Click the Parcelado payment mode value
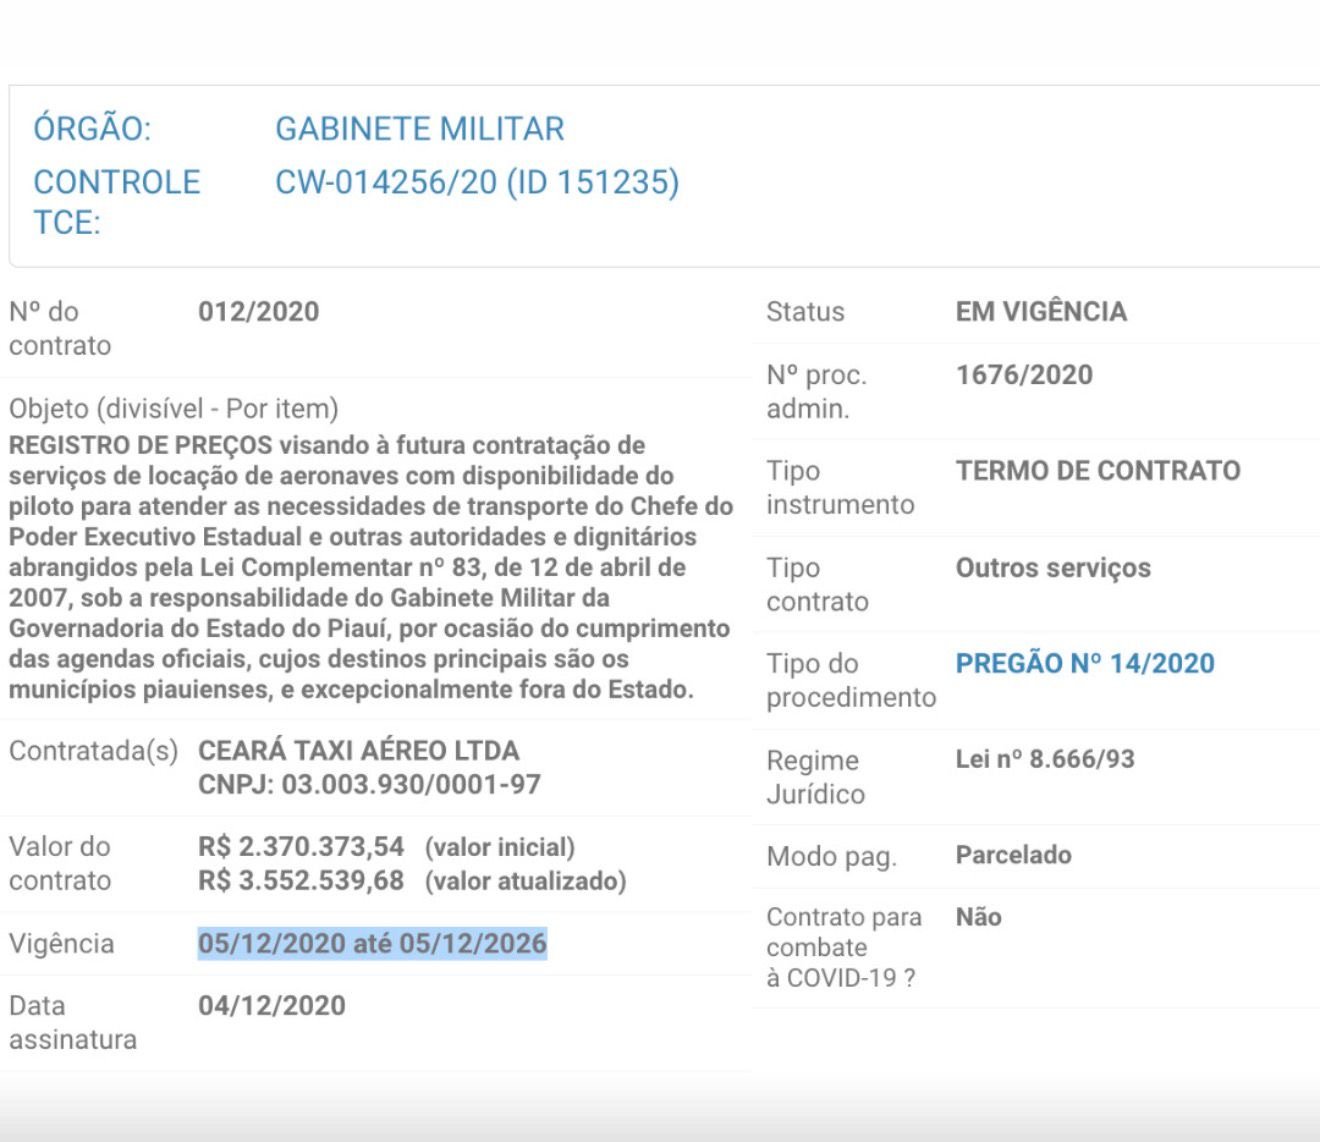 1013,855
